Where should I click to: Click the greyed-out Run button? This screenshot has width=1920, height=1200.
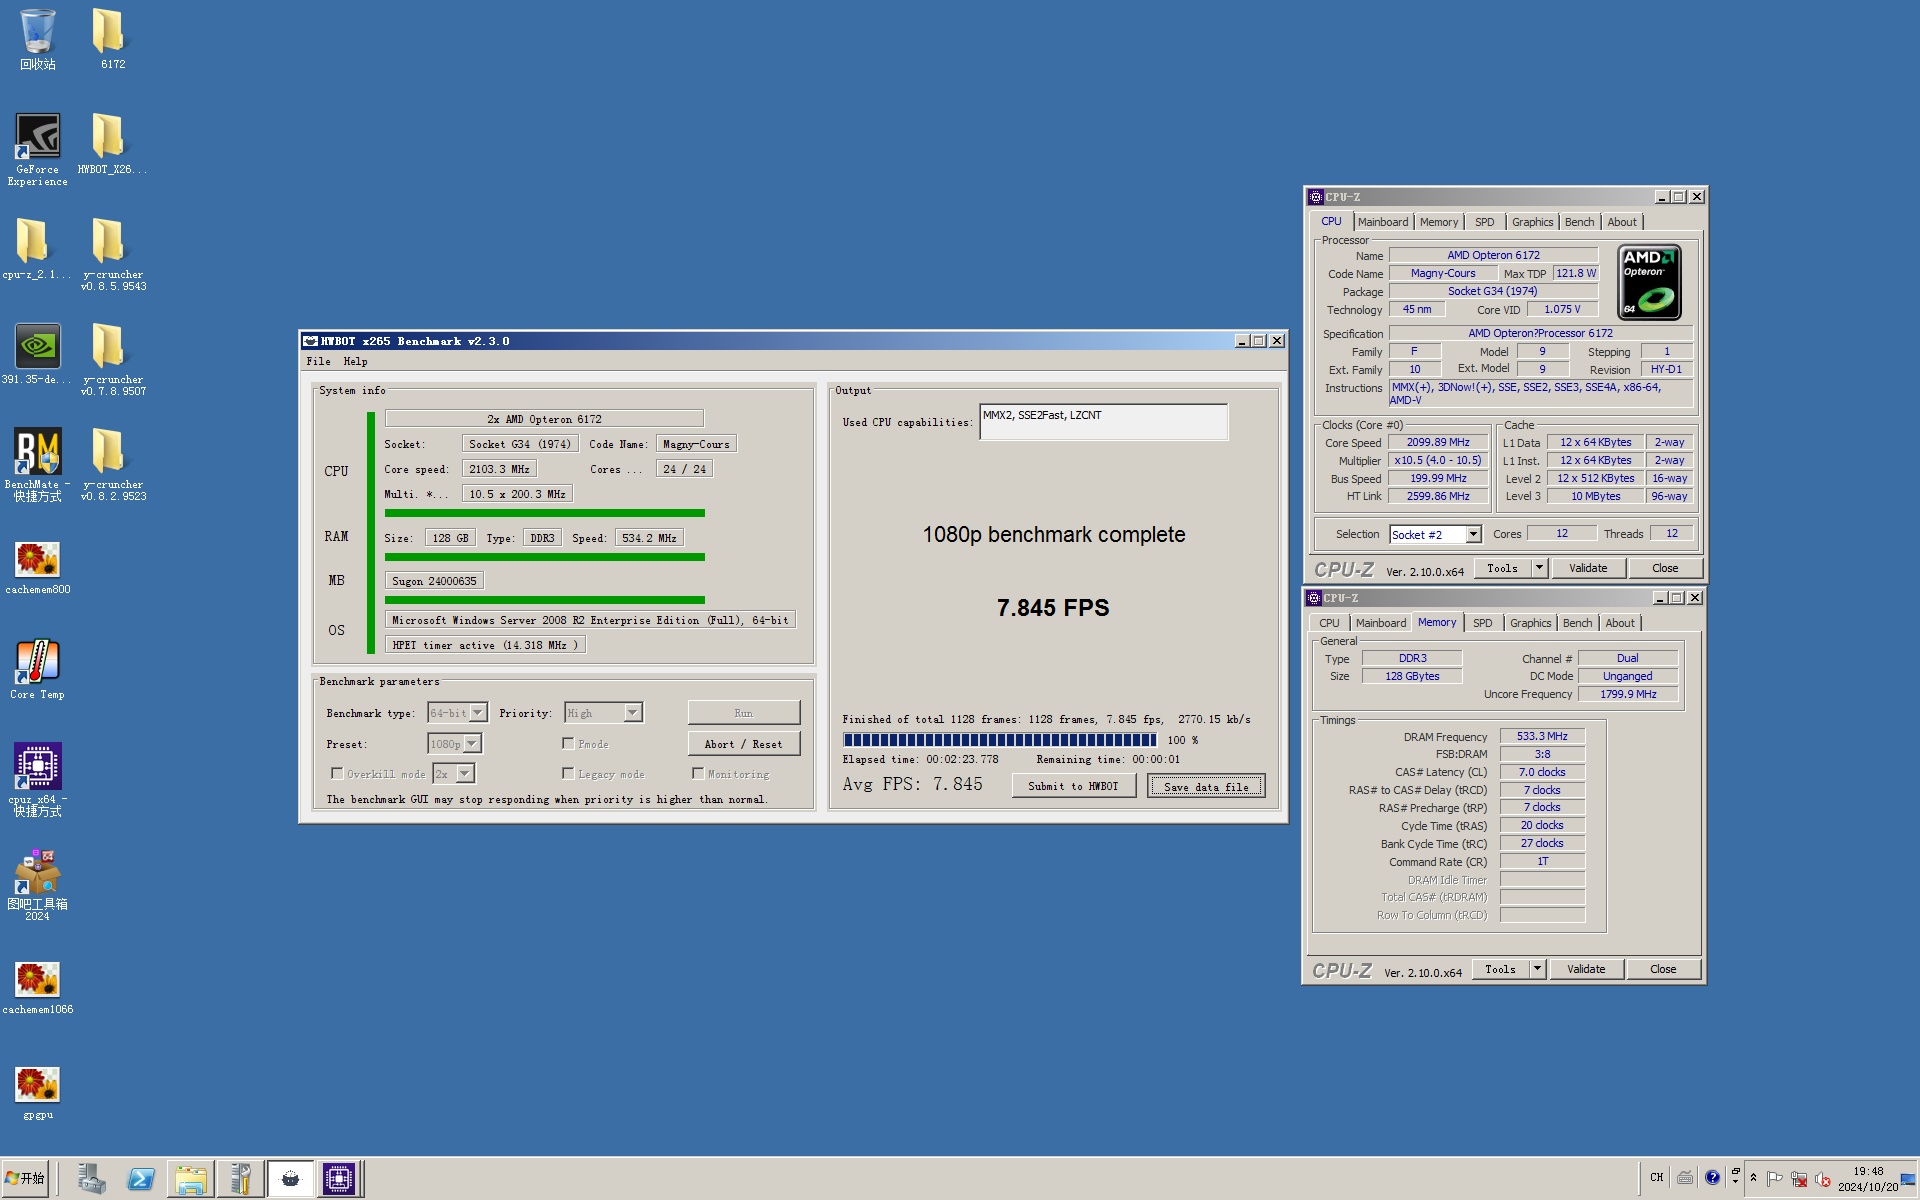pyautogui.click(x=743, y=713)
